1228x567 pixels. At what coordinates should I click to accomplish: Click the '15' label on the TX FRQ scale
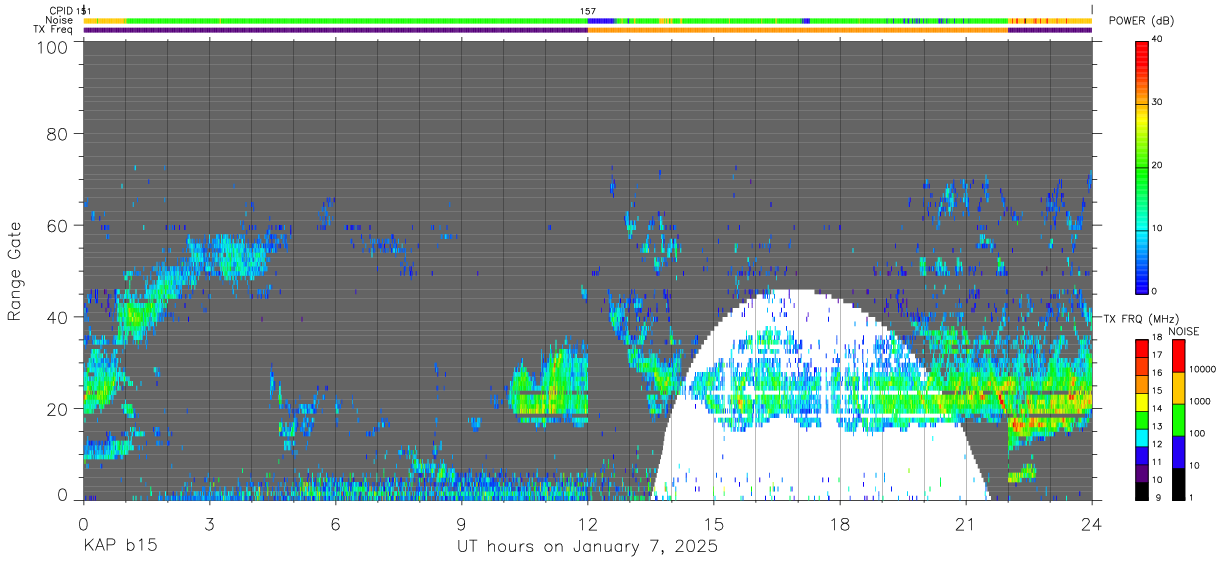coord(1157,390)
